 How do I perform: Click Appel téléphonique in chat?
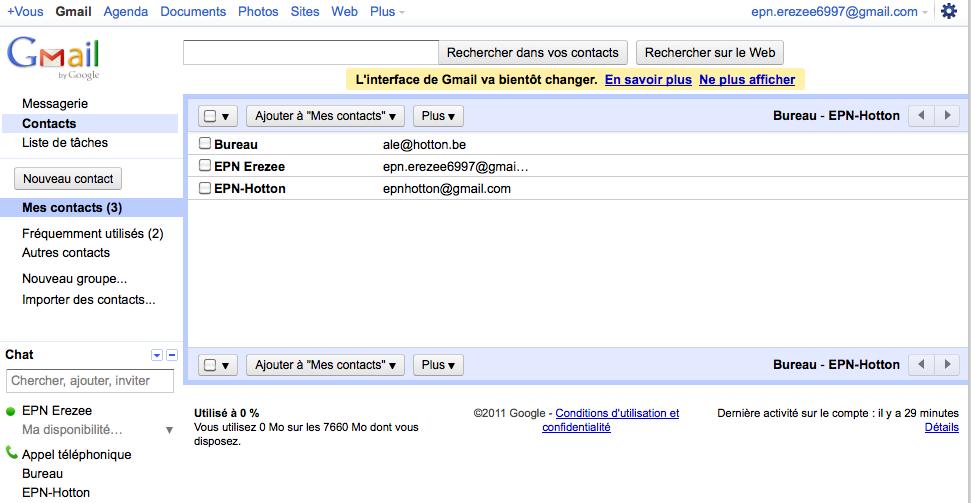[x=77, y=454]
